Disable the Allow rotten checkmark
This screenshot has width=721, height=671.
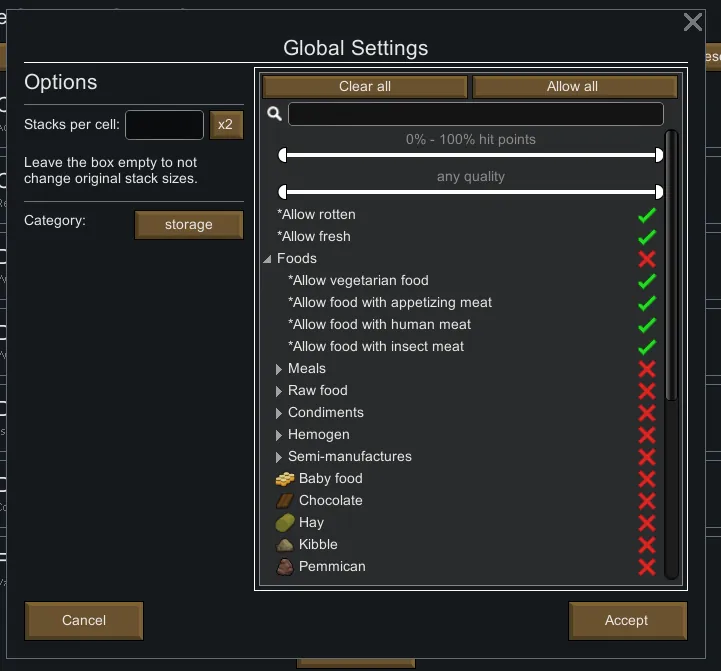[x=647, y=215]
